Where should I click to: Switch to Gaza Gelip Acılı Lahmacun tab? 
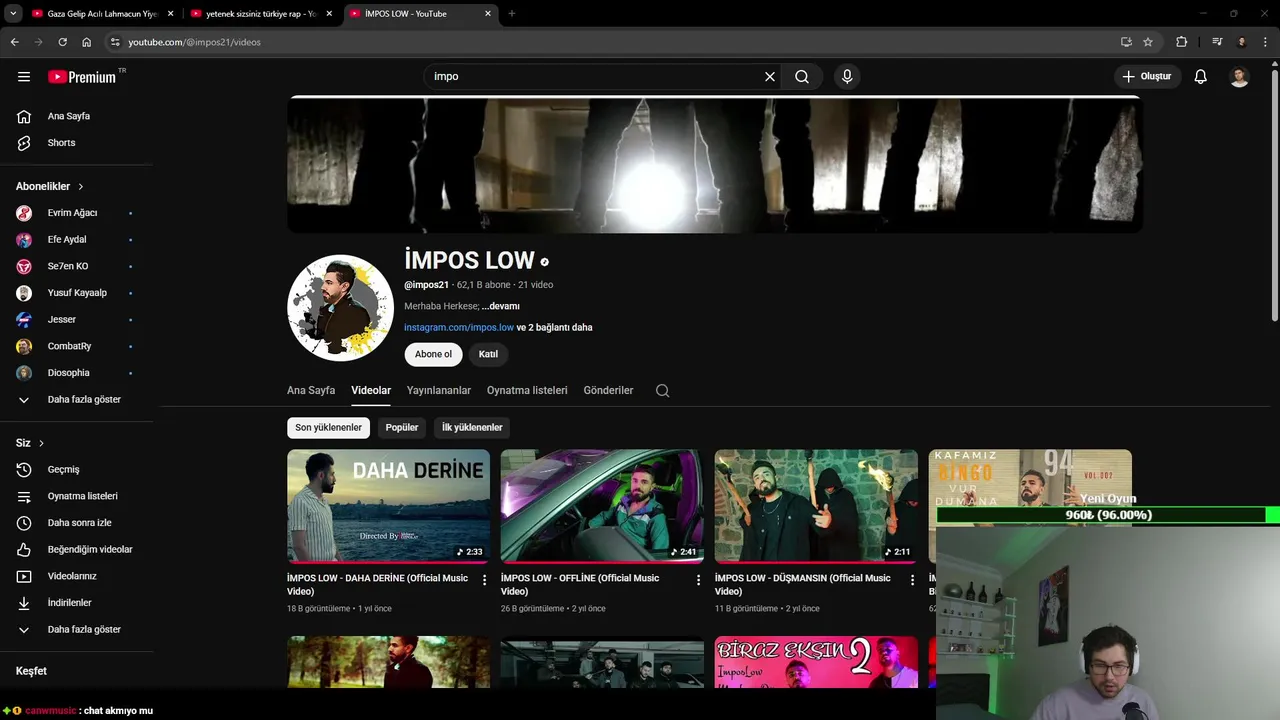pos(103,14)
